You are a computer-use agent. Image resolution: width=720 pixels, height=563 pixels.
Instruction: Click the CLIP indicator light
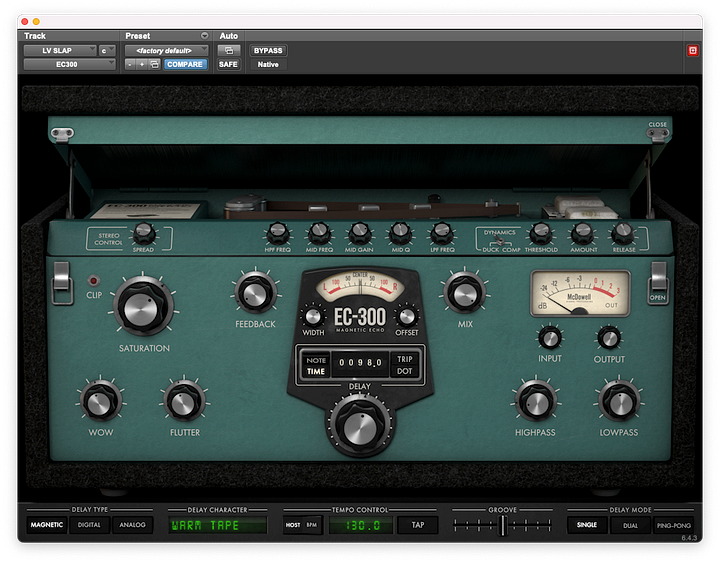pyautogui.click(x=94, y=281)
